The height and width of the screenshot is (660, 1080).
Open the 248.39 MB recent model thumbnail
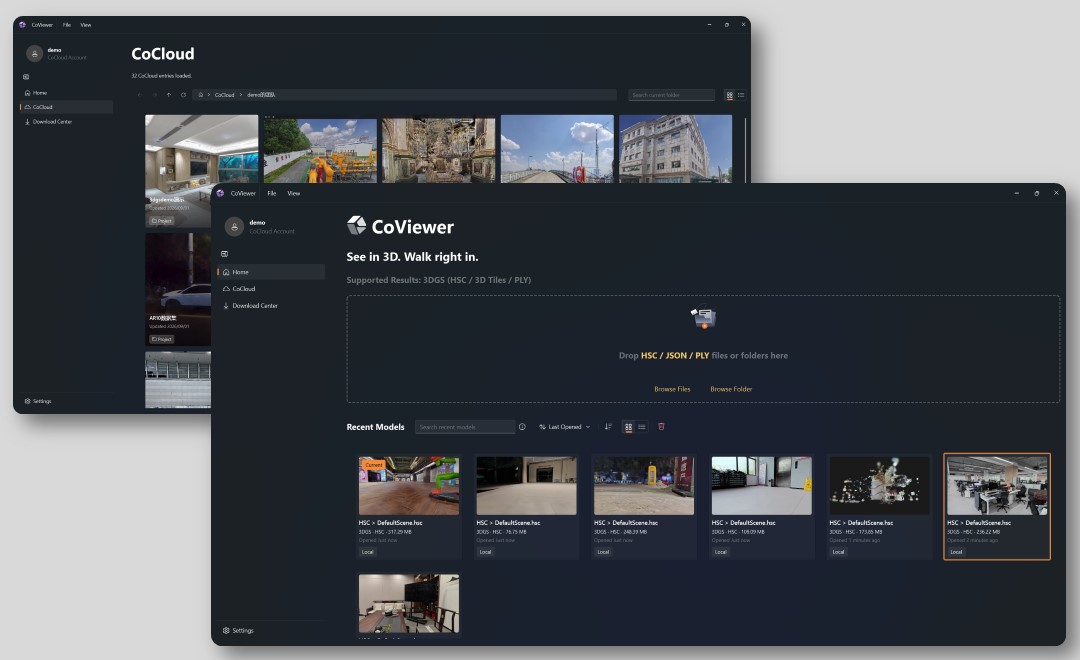[x=644, y=485]
